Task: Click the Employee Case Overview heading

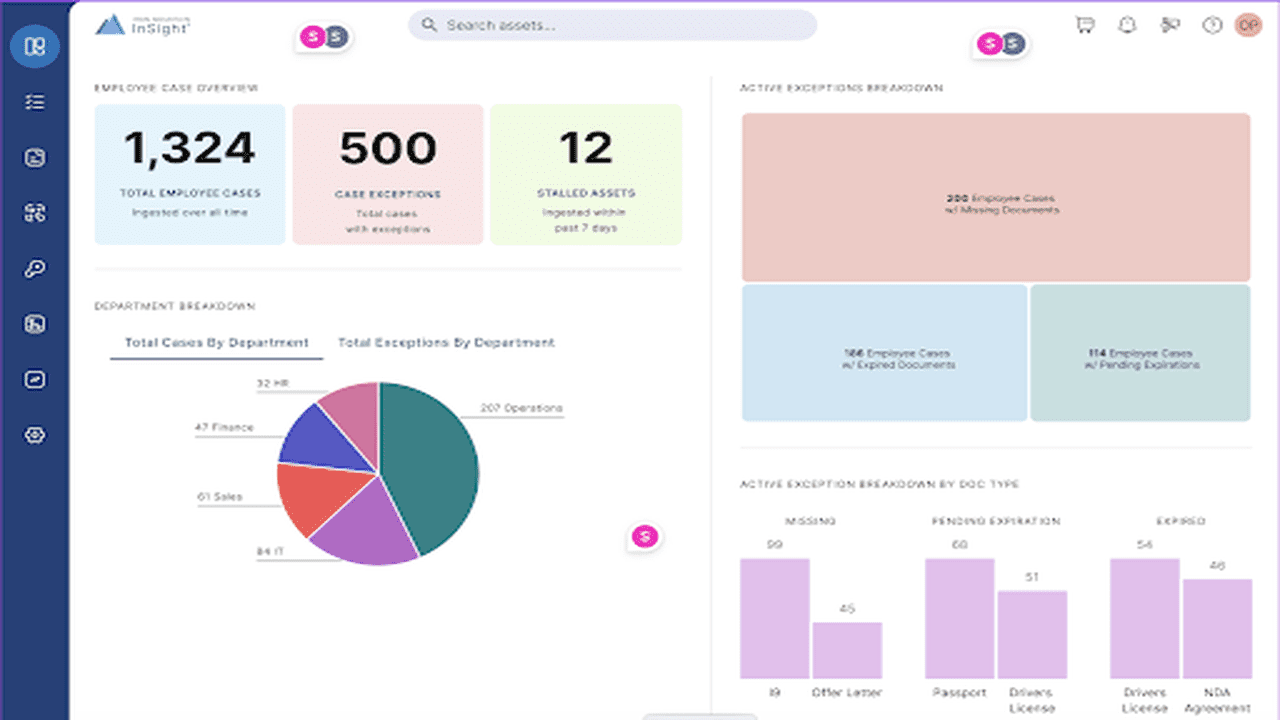Action: (x=176, y=88)
